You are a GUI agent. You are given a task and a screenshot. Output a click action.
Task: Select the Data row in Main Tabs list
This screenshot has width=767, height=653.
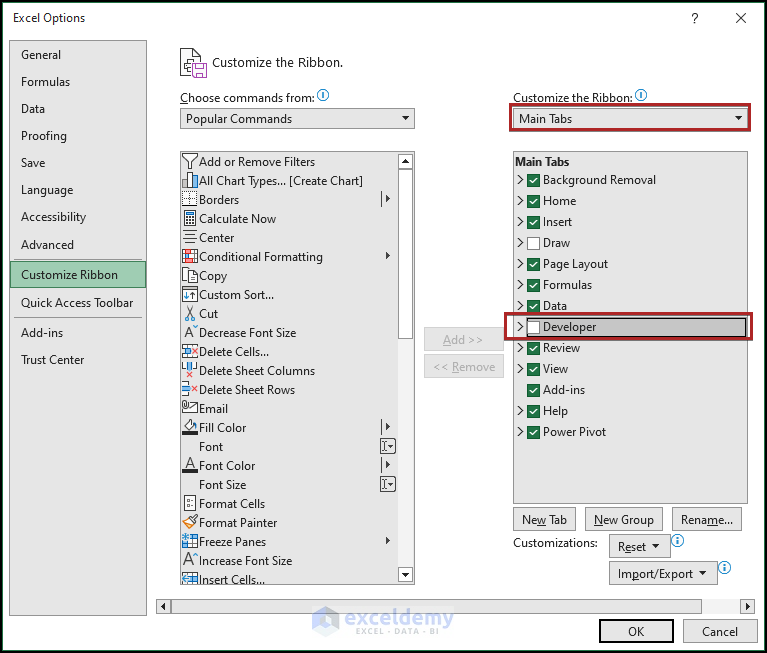click(x=631, y=306)
